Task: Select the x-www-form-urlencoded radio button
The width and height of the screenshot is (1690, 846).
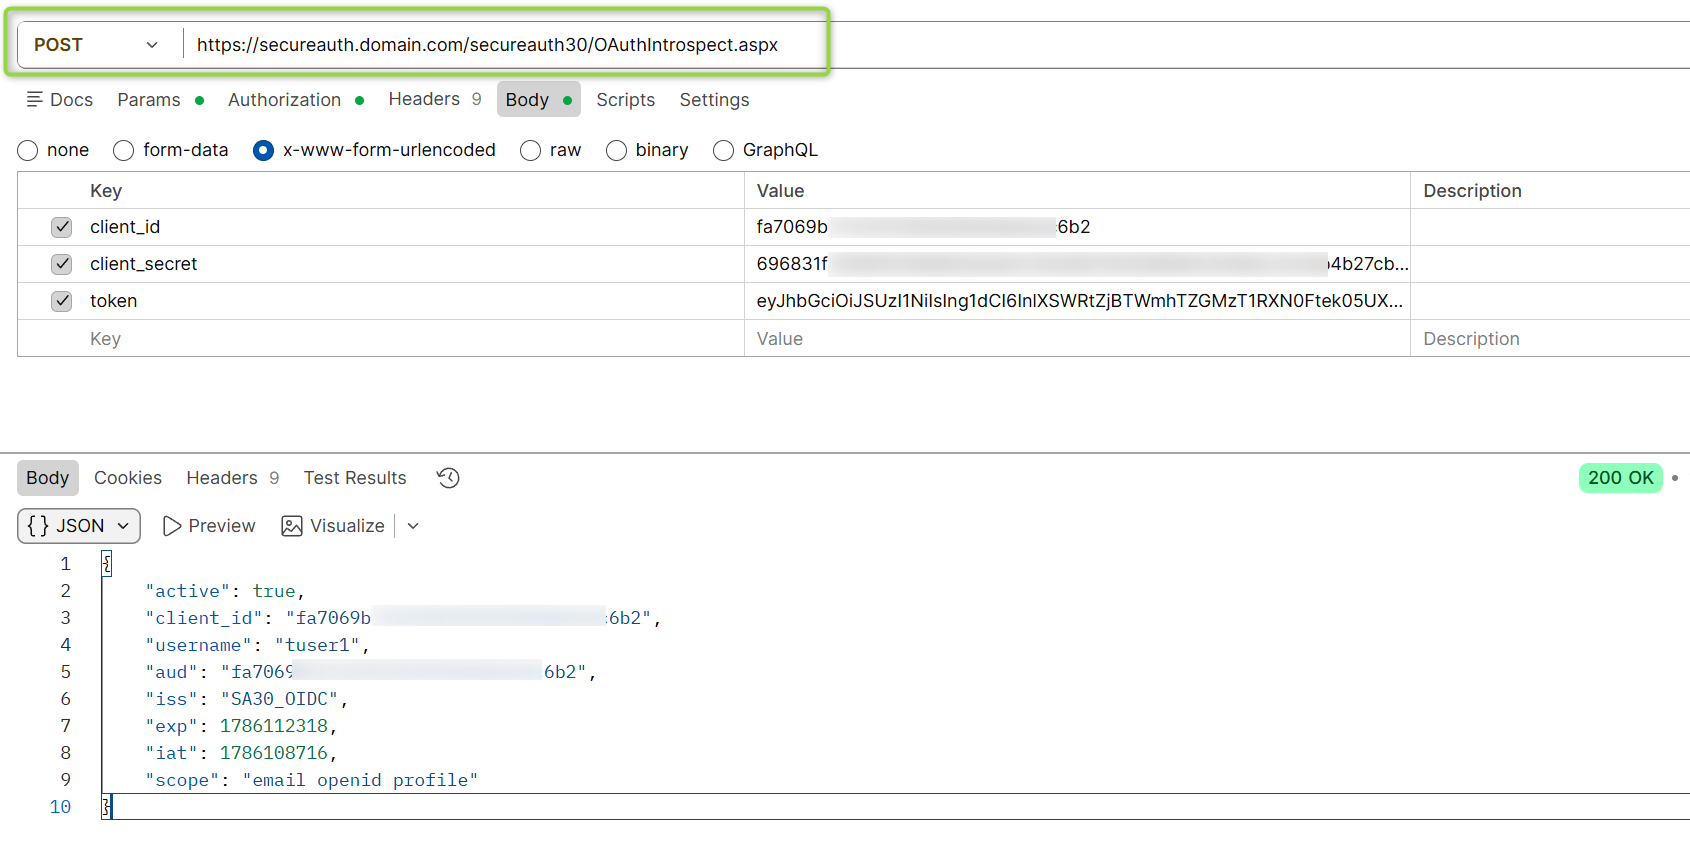Action: (x=263, y=150)
